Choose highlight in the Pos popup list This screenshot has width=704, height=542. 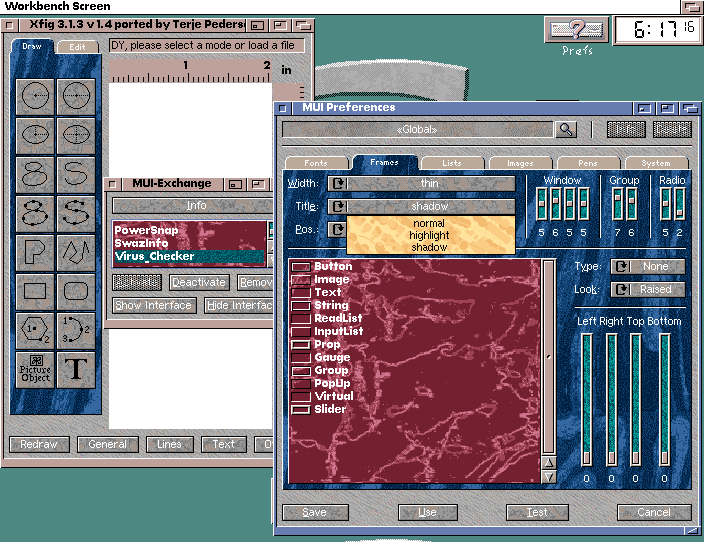tap(429, 235)
